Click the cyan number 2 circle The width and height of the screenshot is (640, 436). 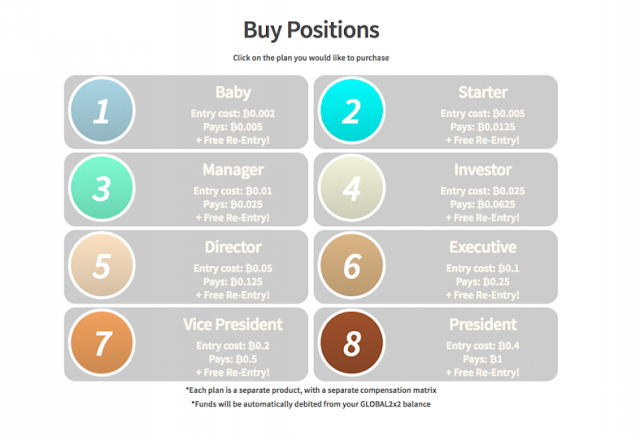pyautogui.click(x=352, y=111)
